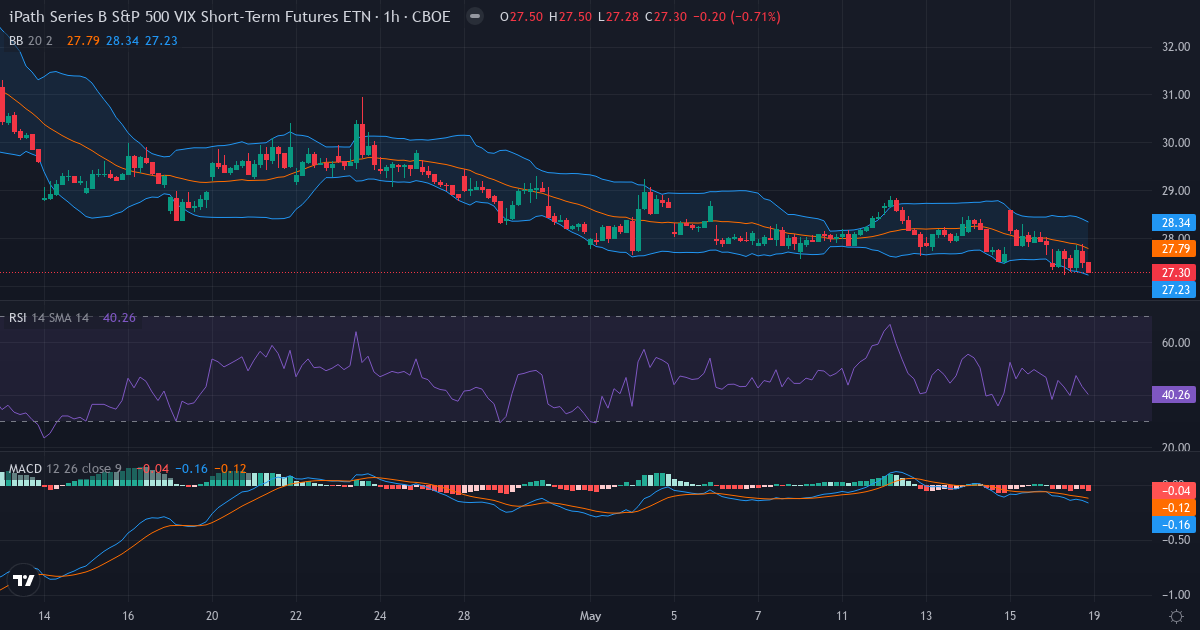Screen dimensions: 1200x630
Task: Click date label 13 on time axis
Action: (926, 615)
